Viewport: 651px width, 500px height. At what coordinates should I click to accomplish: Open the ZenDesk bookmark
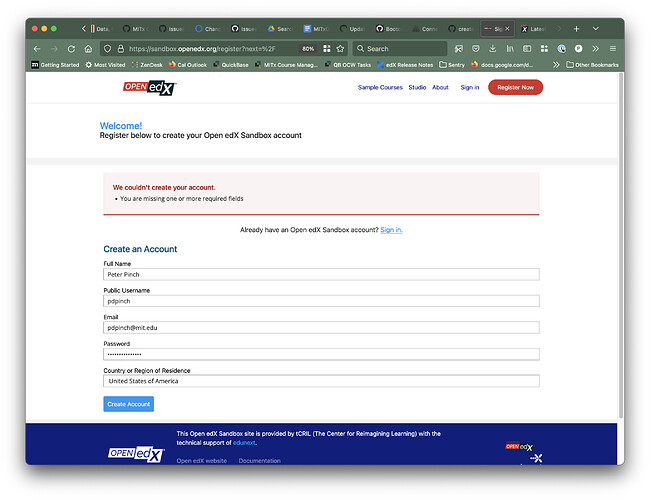tap(147, 65)
